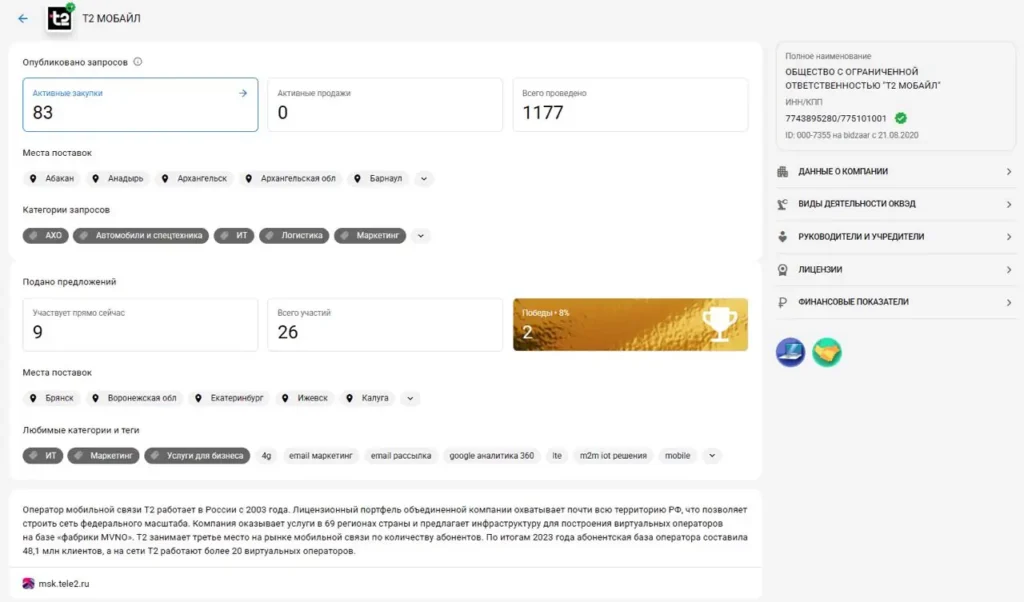
Task: Open the Всего проведено 1177 card
Action: (630, 105)
